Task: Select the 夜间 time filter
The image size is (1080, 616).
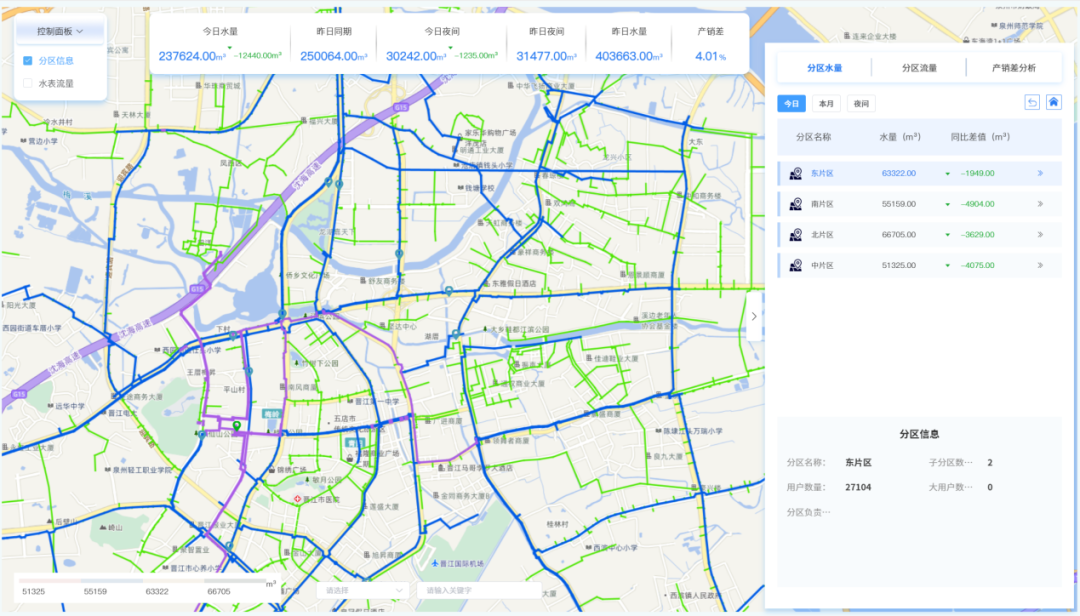Action: tap(860, 104)
